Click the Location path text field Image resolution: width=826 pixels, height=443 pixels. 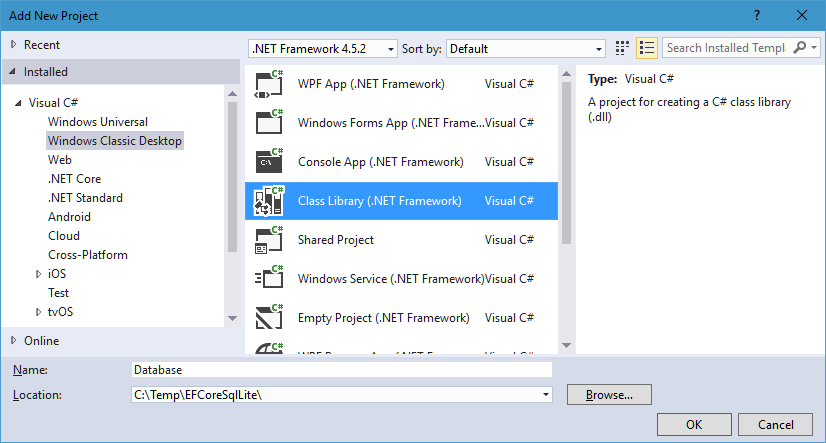[335, 395]
